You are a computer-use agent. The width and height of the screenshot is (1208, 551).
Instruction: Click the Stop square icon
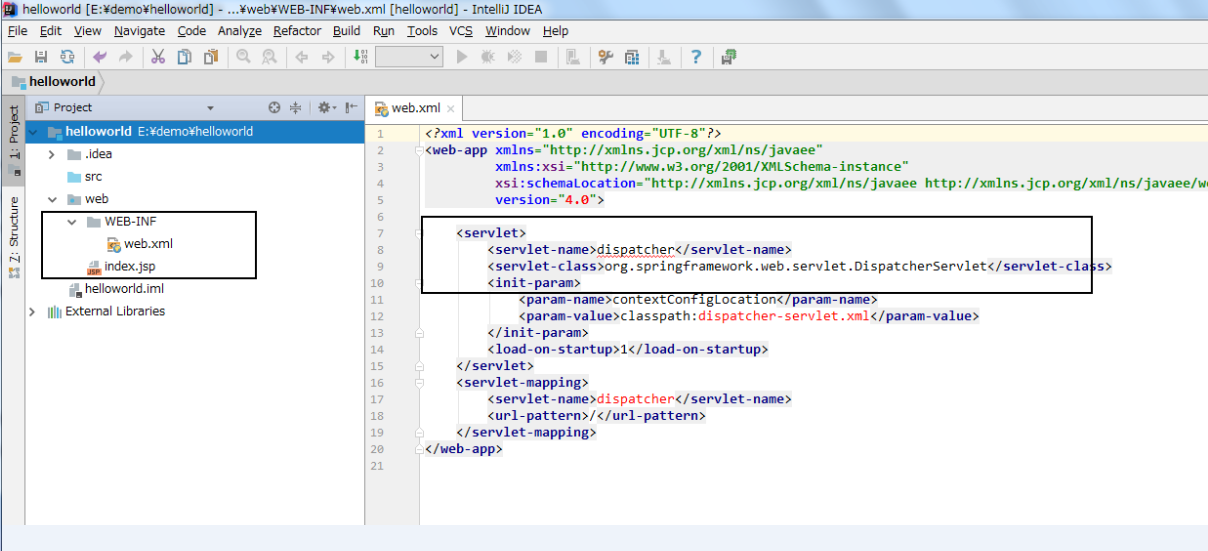tap(541, 57)
